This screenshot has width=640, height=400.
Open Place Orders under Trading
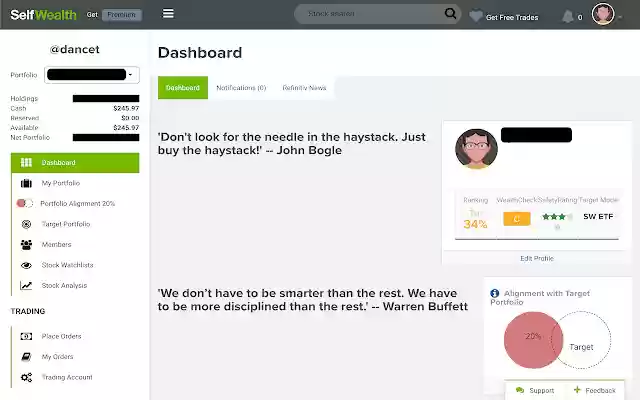tap(61, 336)
